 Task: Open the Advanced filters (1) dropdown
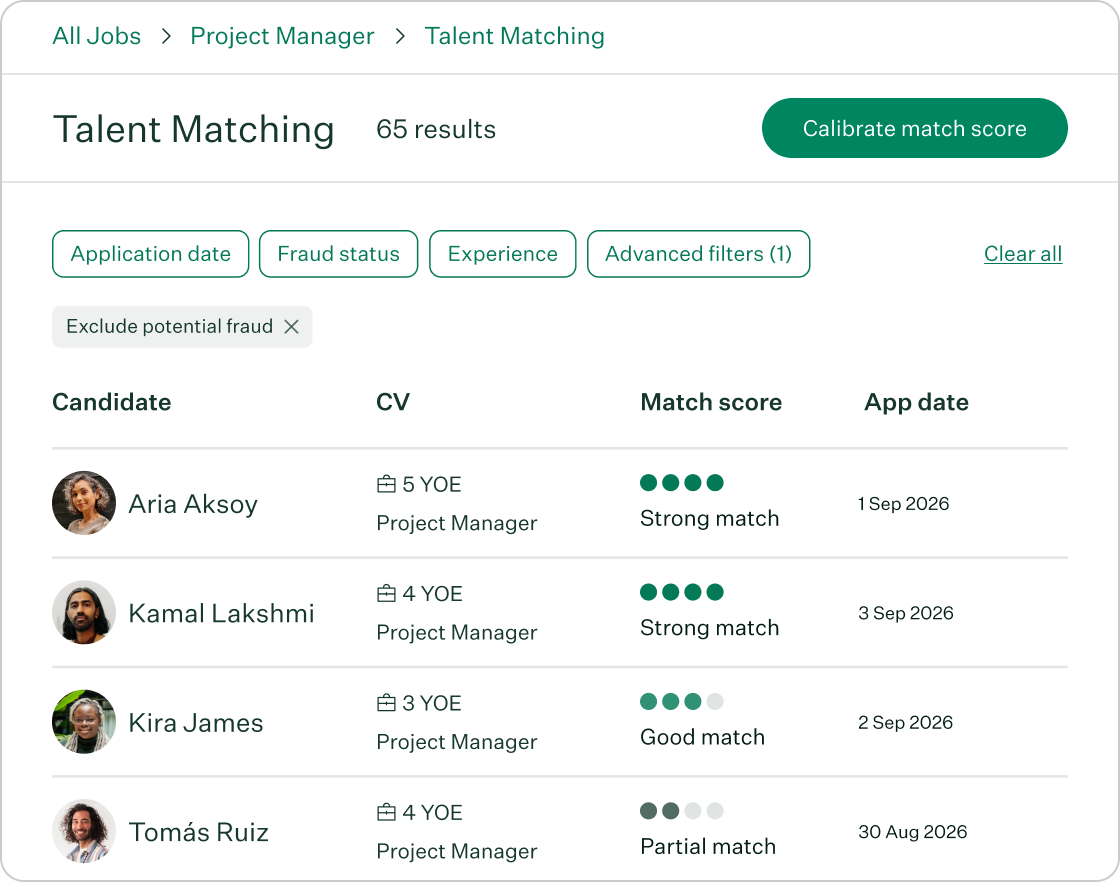[698, 254]
